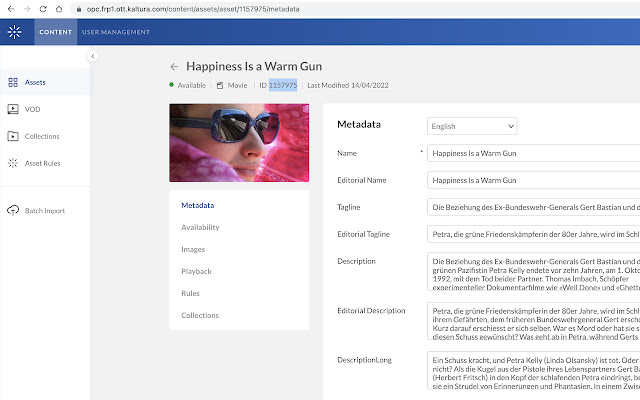
Task: Click the Editorial Description text area
Action: tap(533, 321)
